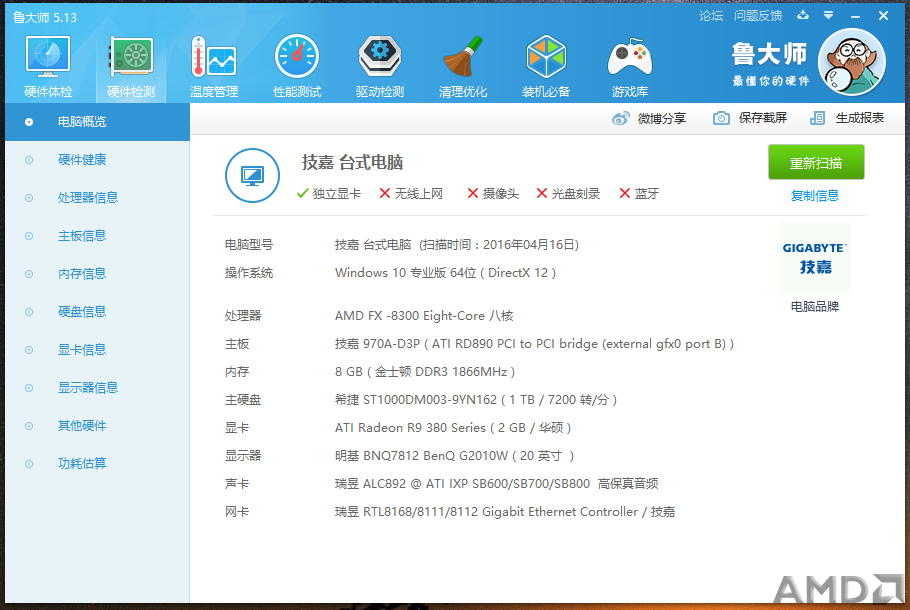Click the 复制信息 copy info link
The image size is (910, 610).
pyautogui.click(x=815, y=196)
